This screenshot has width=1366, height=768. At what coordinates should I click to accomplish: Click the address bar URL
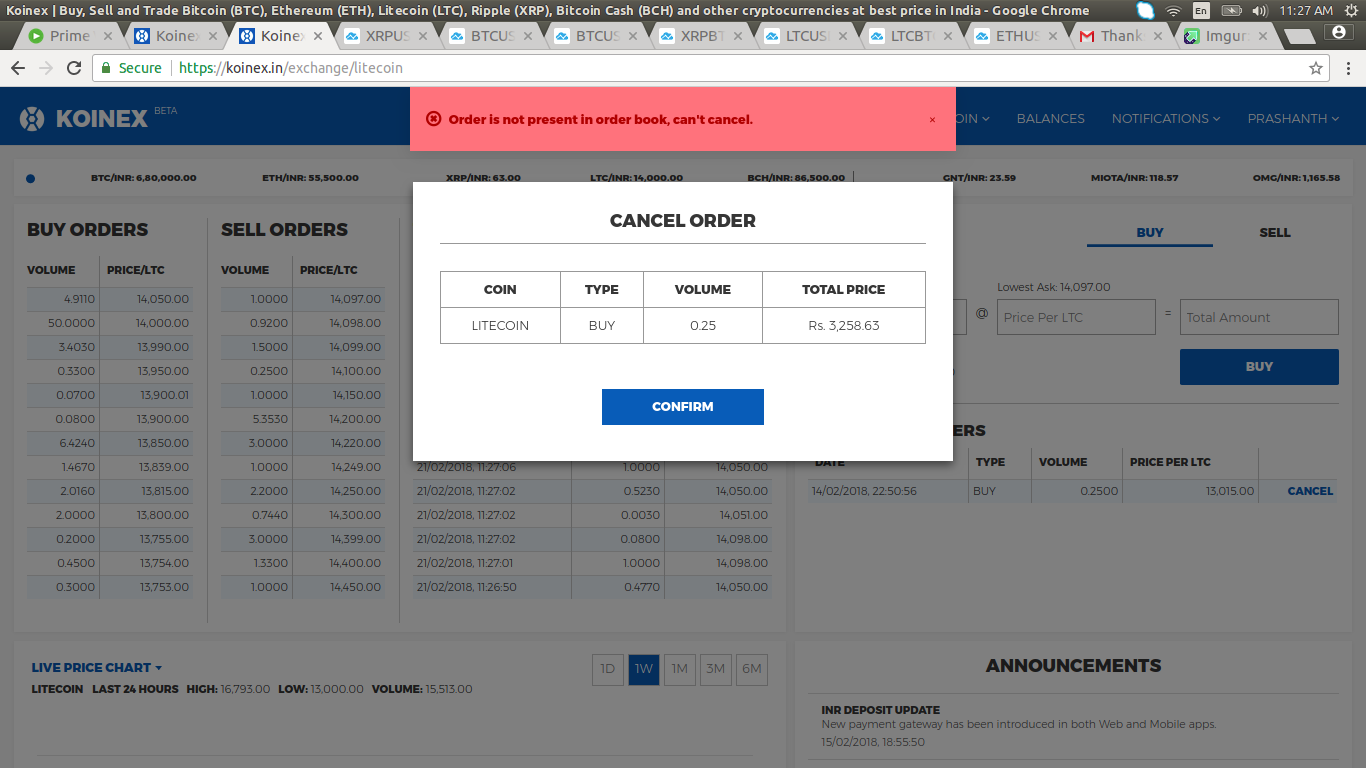291,68
